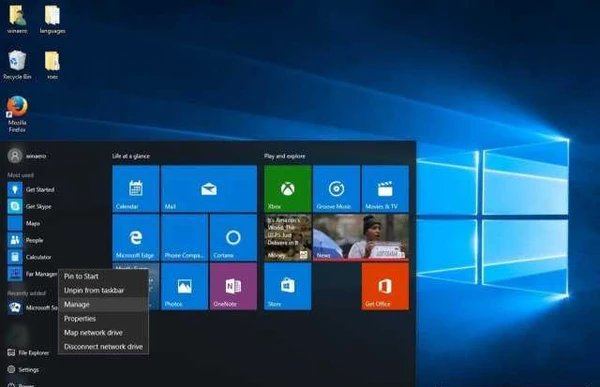Open the Cortana tile

click(x=233, y=237)
